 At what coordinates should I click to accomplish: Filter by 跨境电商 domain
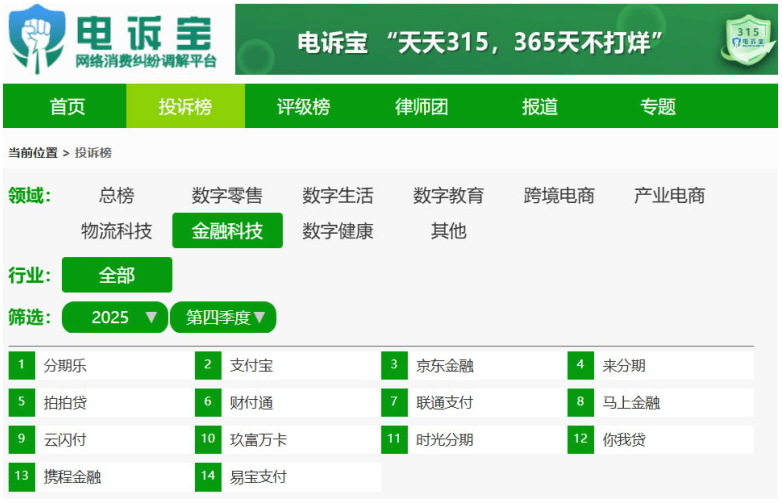[x=559, y=195]
